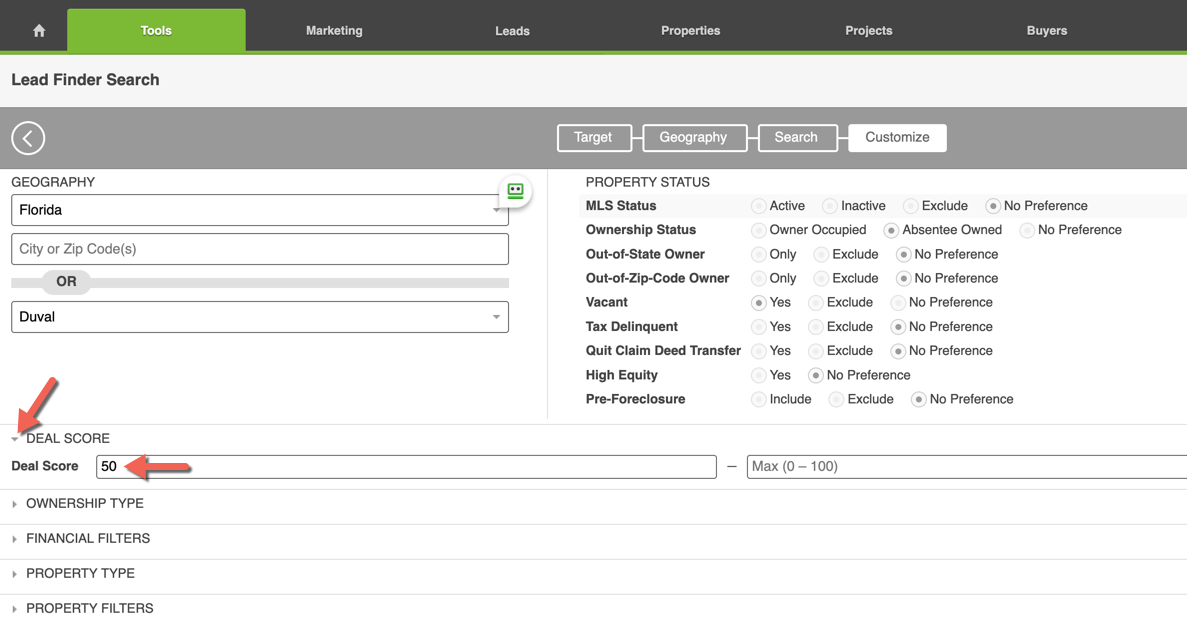Set MLS Status to No Preference
1187x631 pixels.
(992, 206)
